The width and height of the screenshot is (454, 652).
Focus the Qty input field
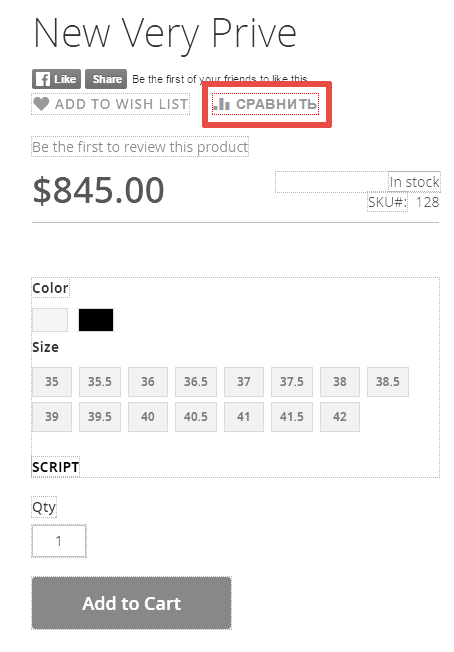[59, 541]
